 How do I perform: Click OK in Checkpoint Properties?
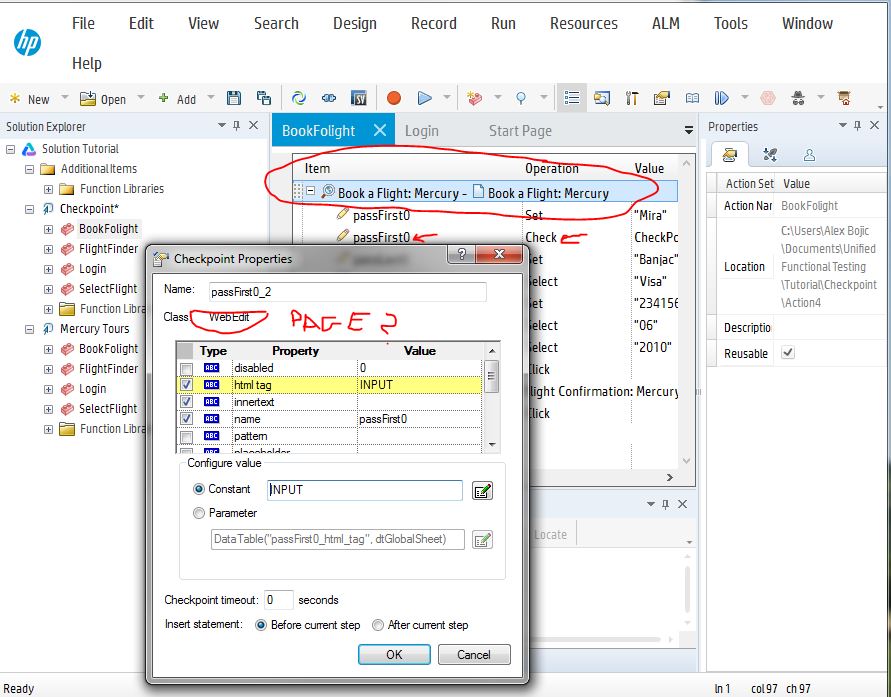pyautogui.click(x=394, y=654)
